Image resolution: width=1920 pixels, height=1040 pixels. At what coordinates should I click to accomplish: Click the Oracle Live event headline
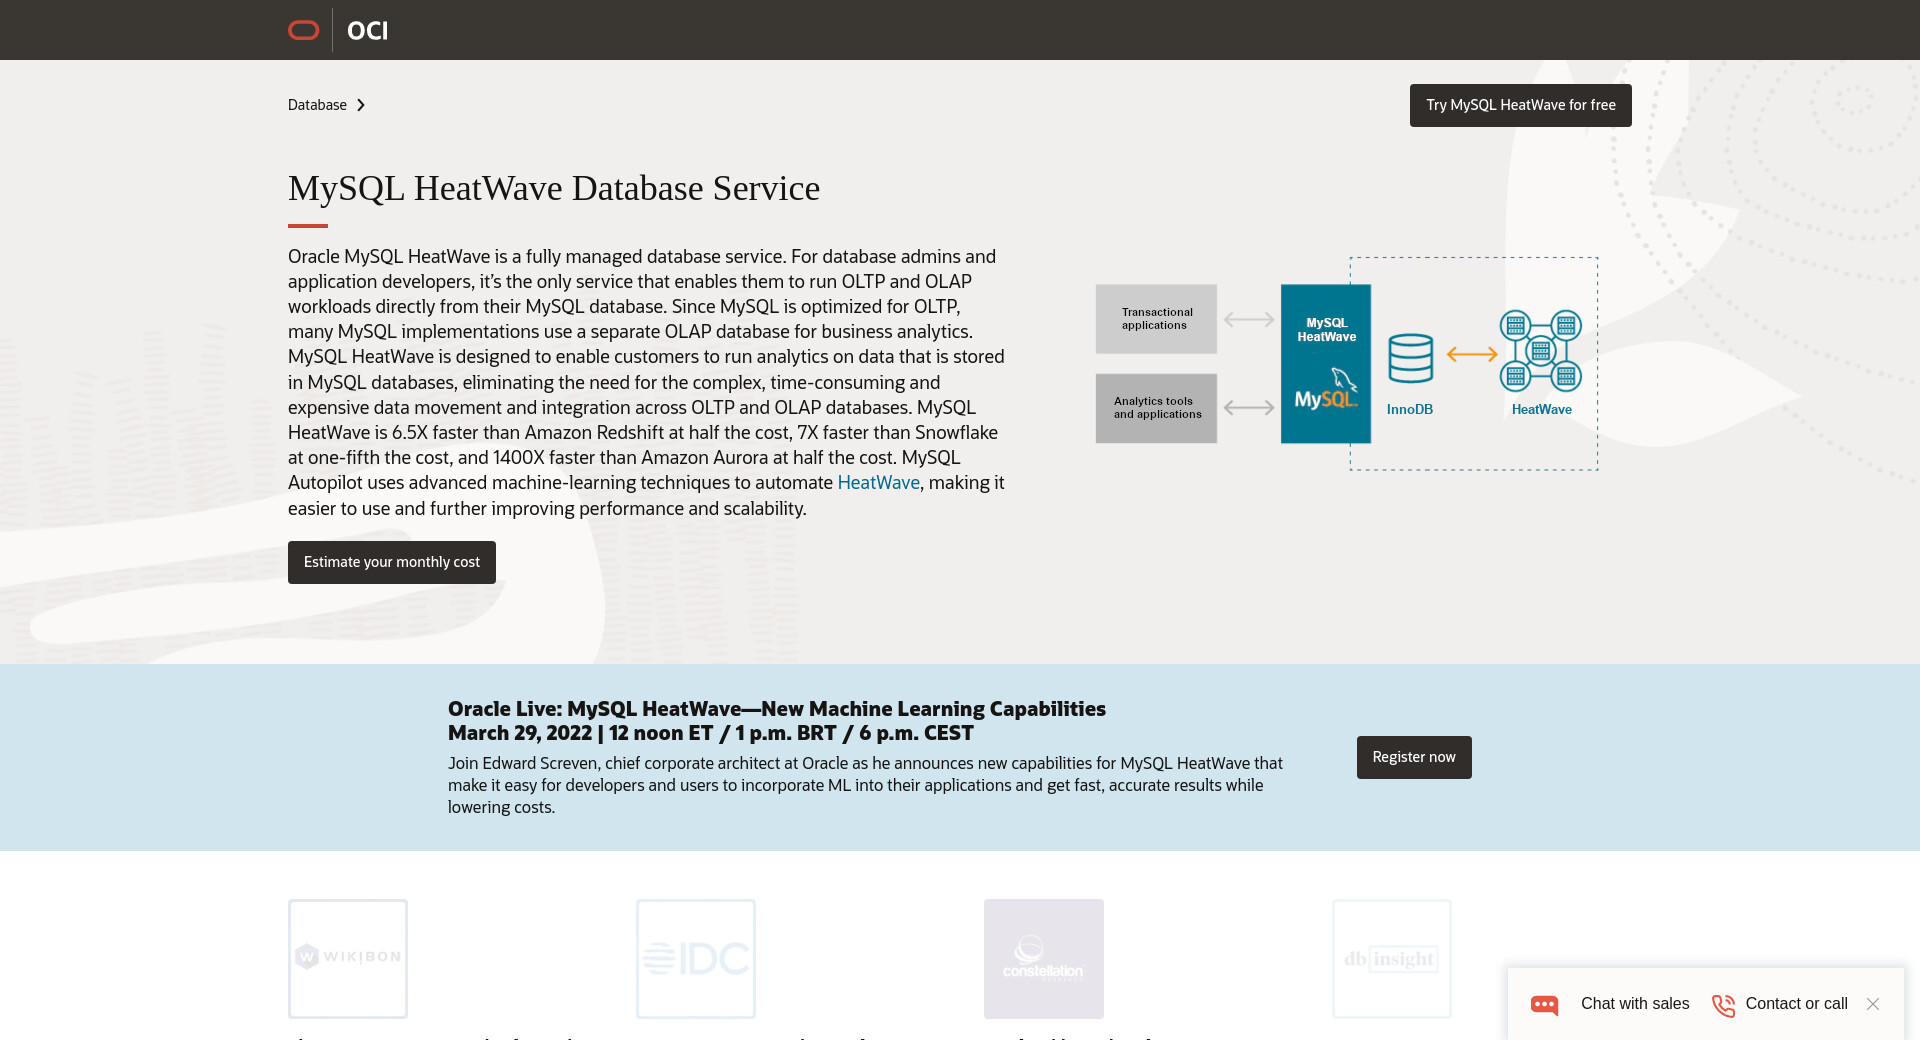(x=777, y=709)
